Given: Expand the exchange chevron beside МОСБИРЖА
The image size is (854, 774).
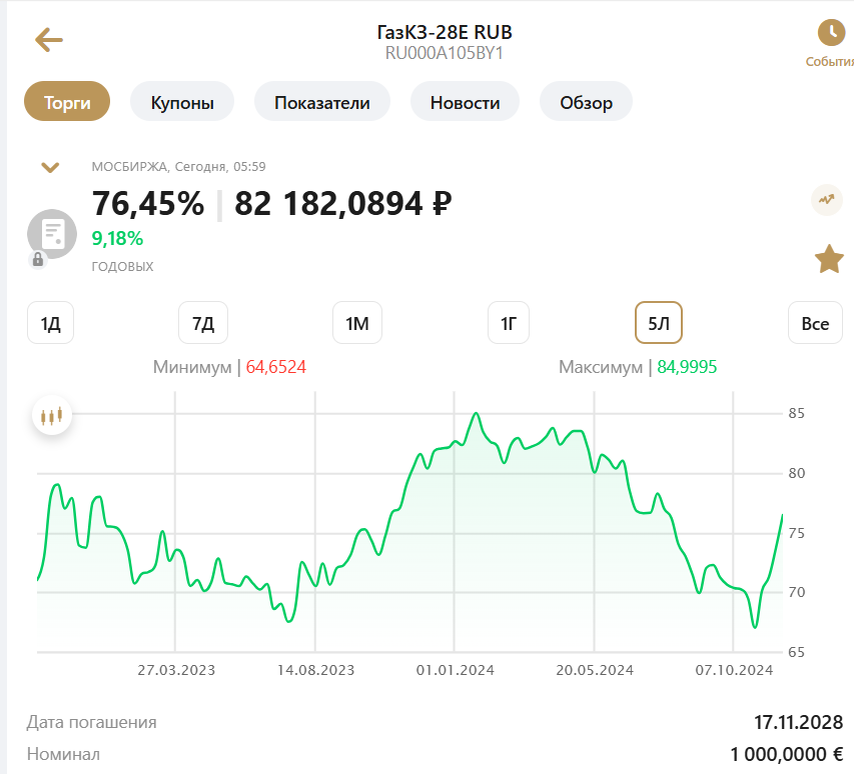Looking at the screenshot, I should [50, 167].
